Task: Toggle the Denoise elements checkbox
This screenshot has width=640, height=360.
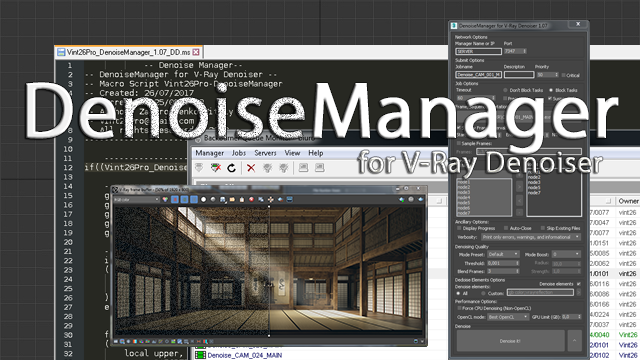Action: pos(578,284)
